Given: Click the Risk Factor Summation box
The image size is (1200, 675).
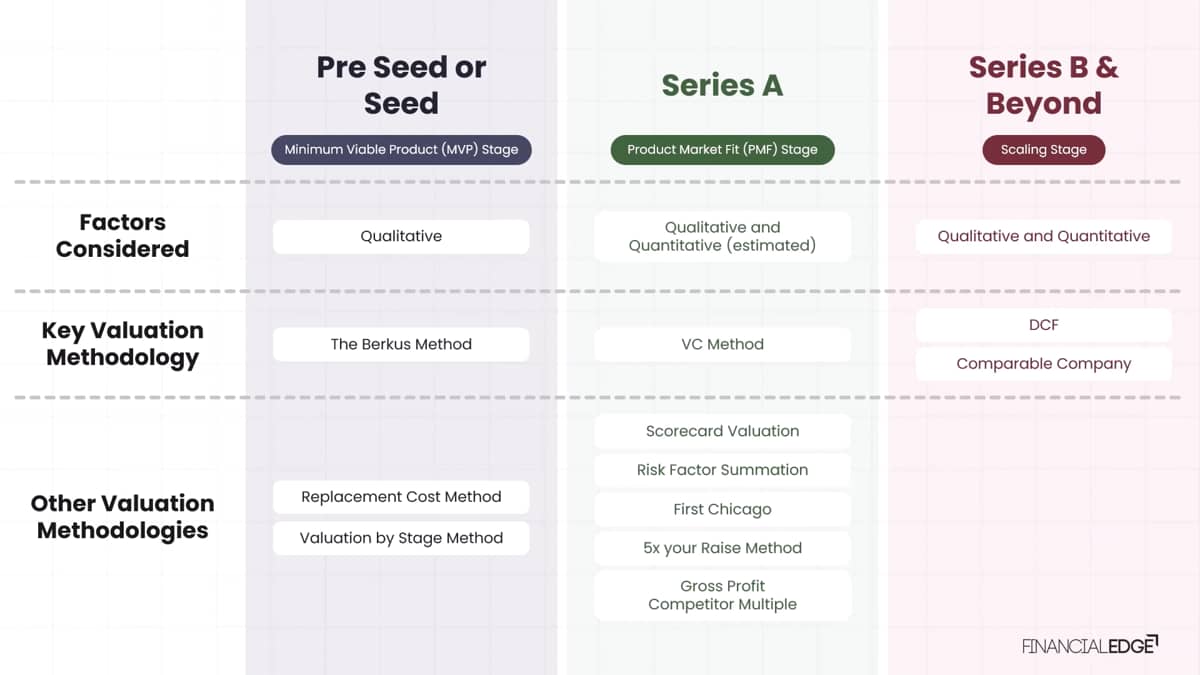Looking at the screenshot, I should (722, 470).
